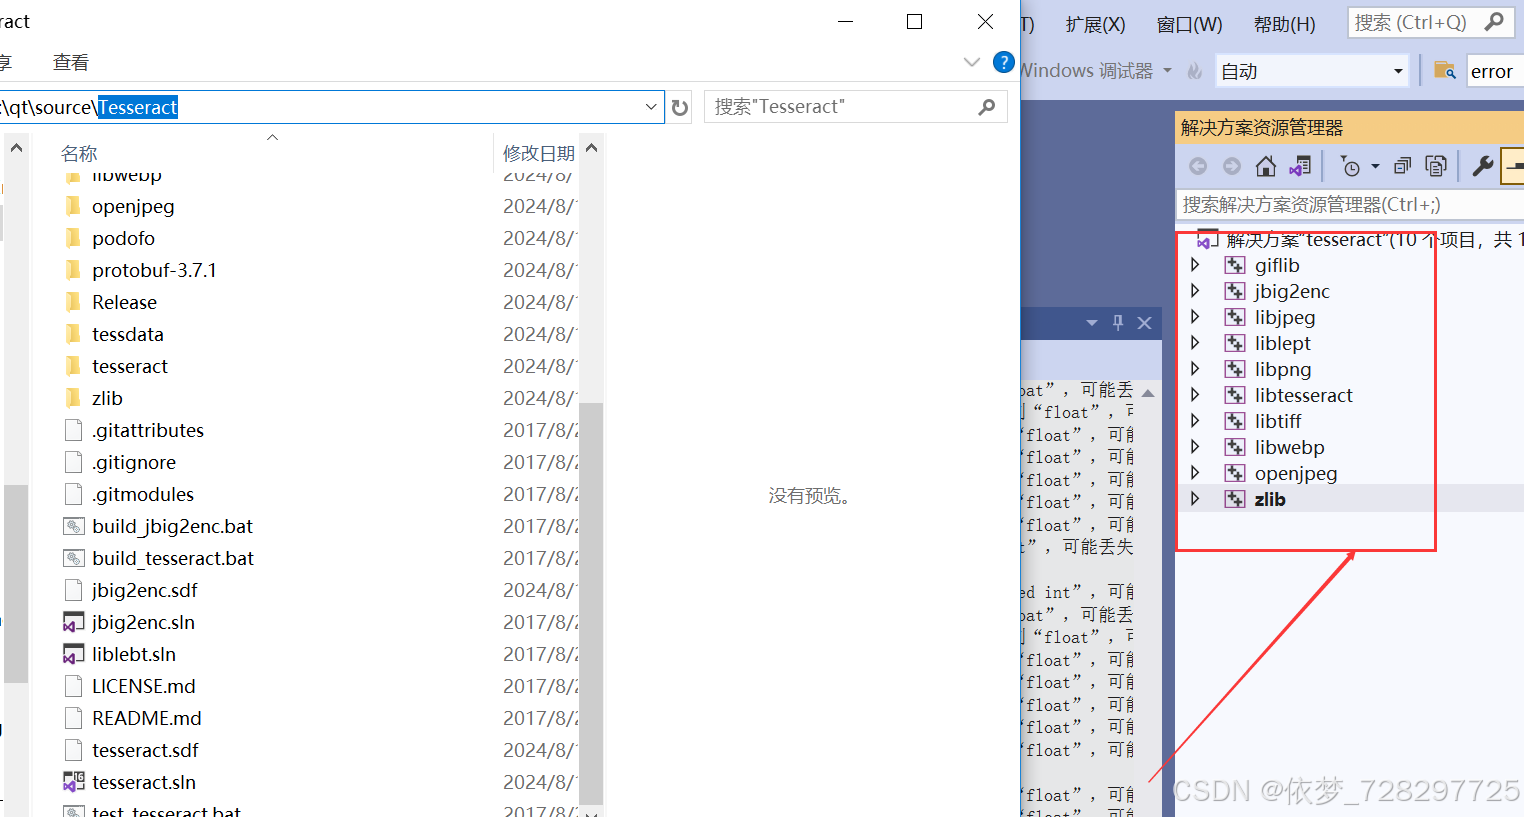
Task: Select tesseract.sdf in file list
Action: (x=145, y=750)
